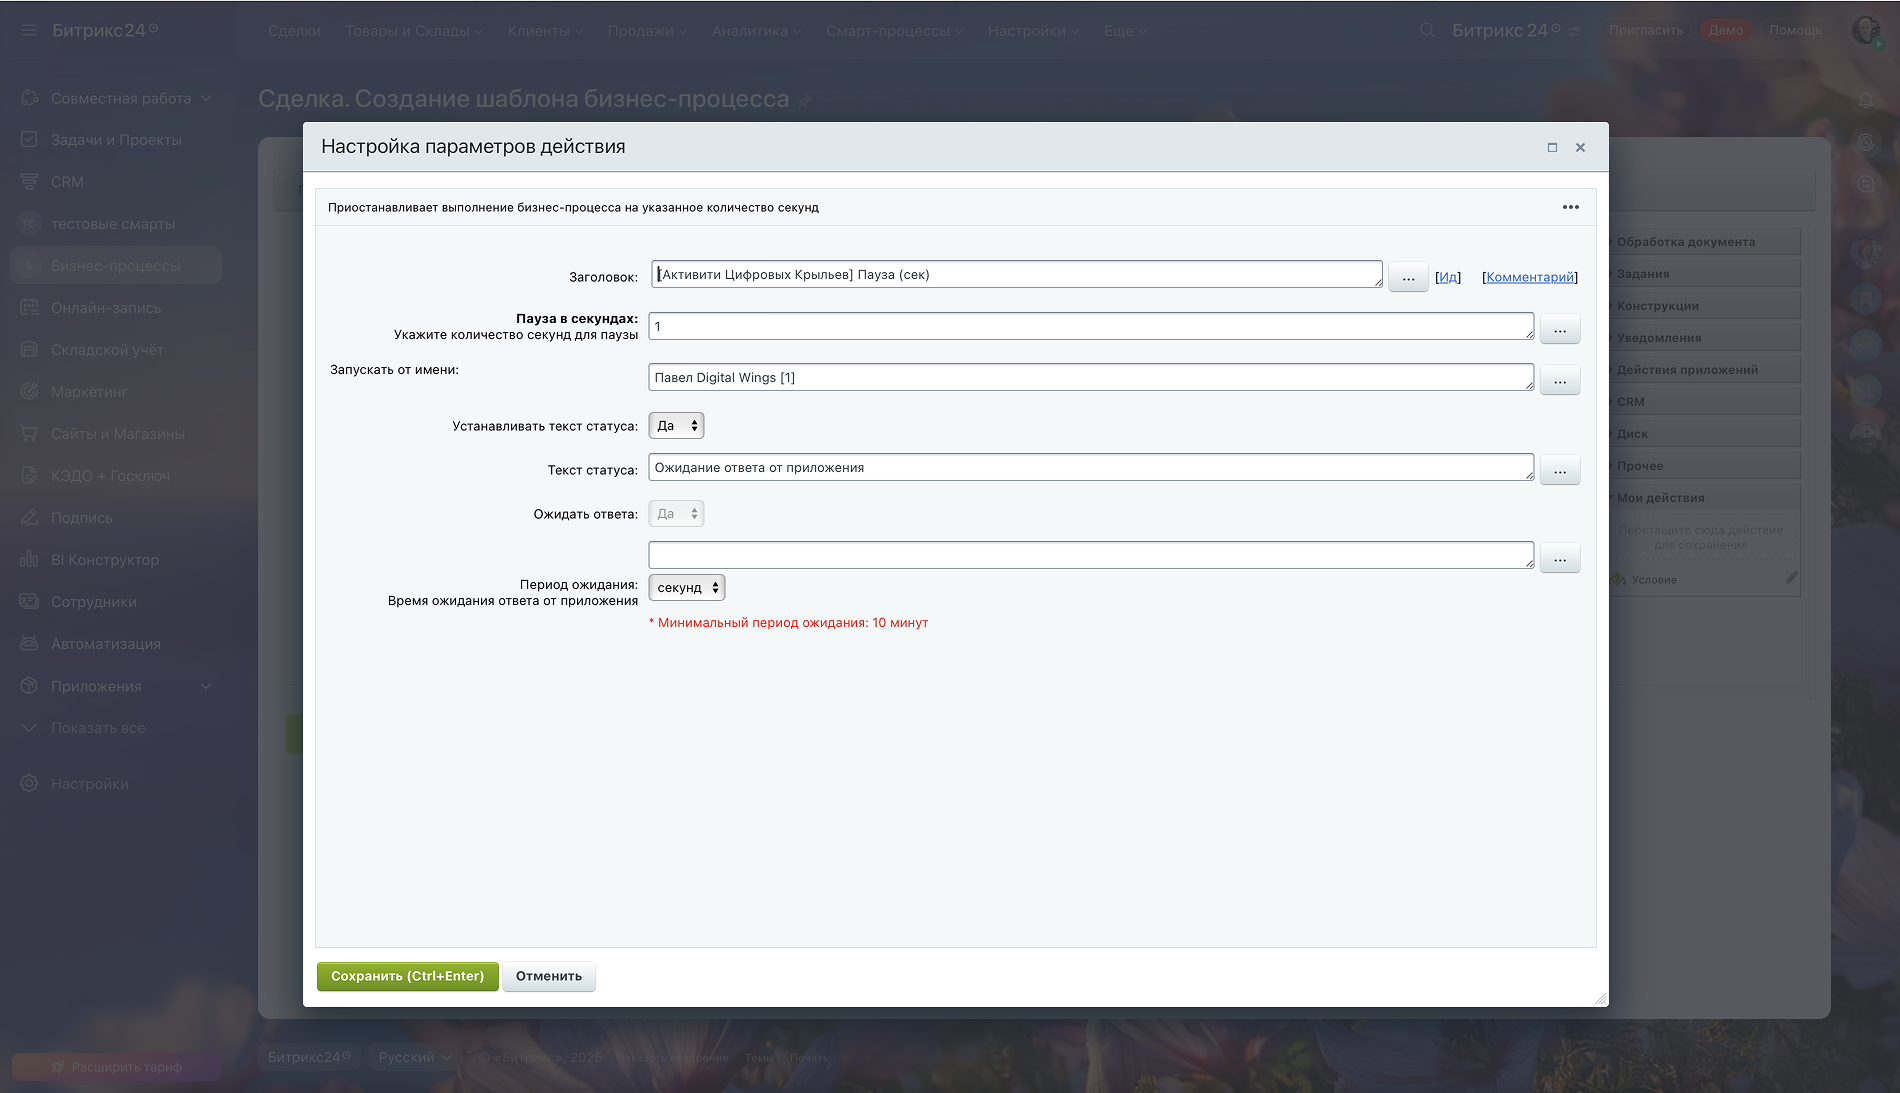The height and width of the screenshot is (1093, 1900).
Task: Click the Запускать от имени field
Action: click(x=1090, y=377)
